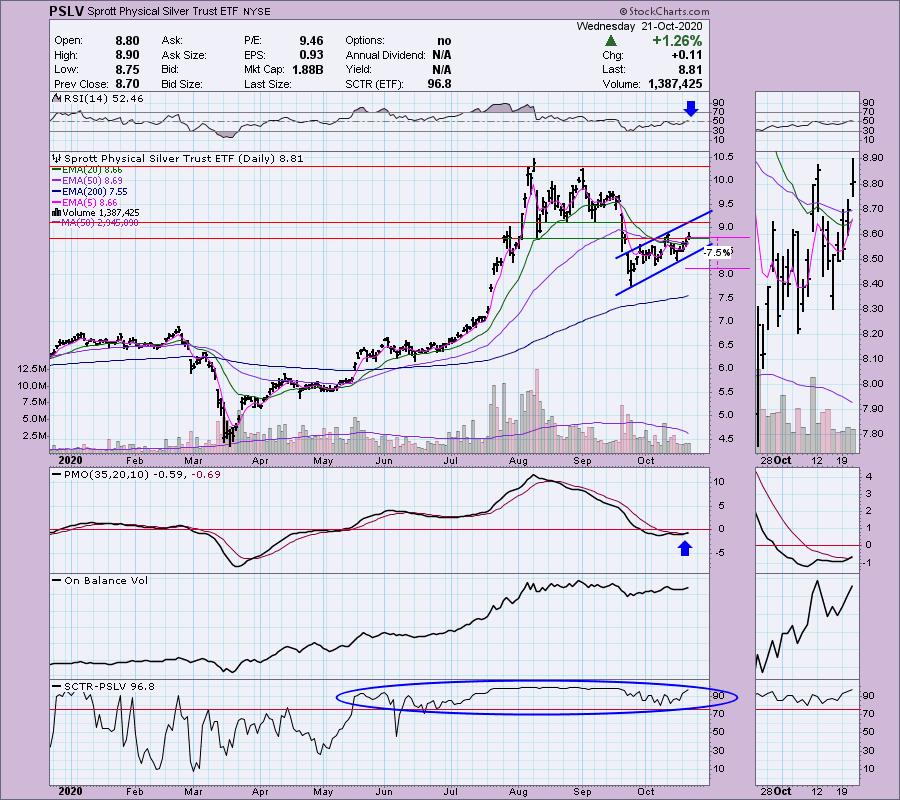Click the volume bars icon in the legend
This screenshot has height=800, width=900.
click(56, 212)
